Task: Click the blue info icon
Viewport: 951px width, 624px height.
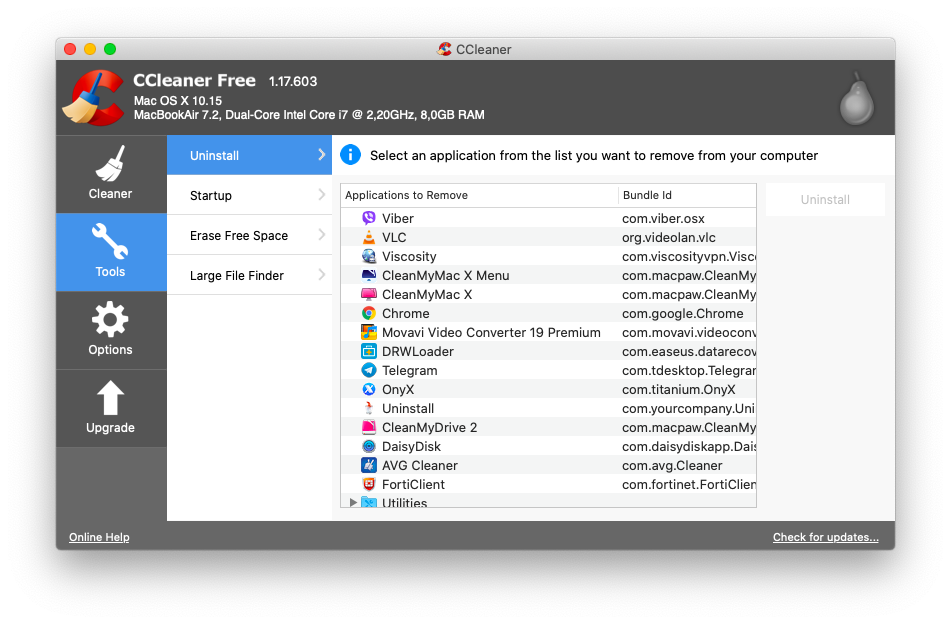Action: pyautogui.click(x=350, y=155)
